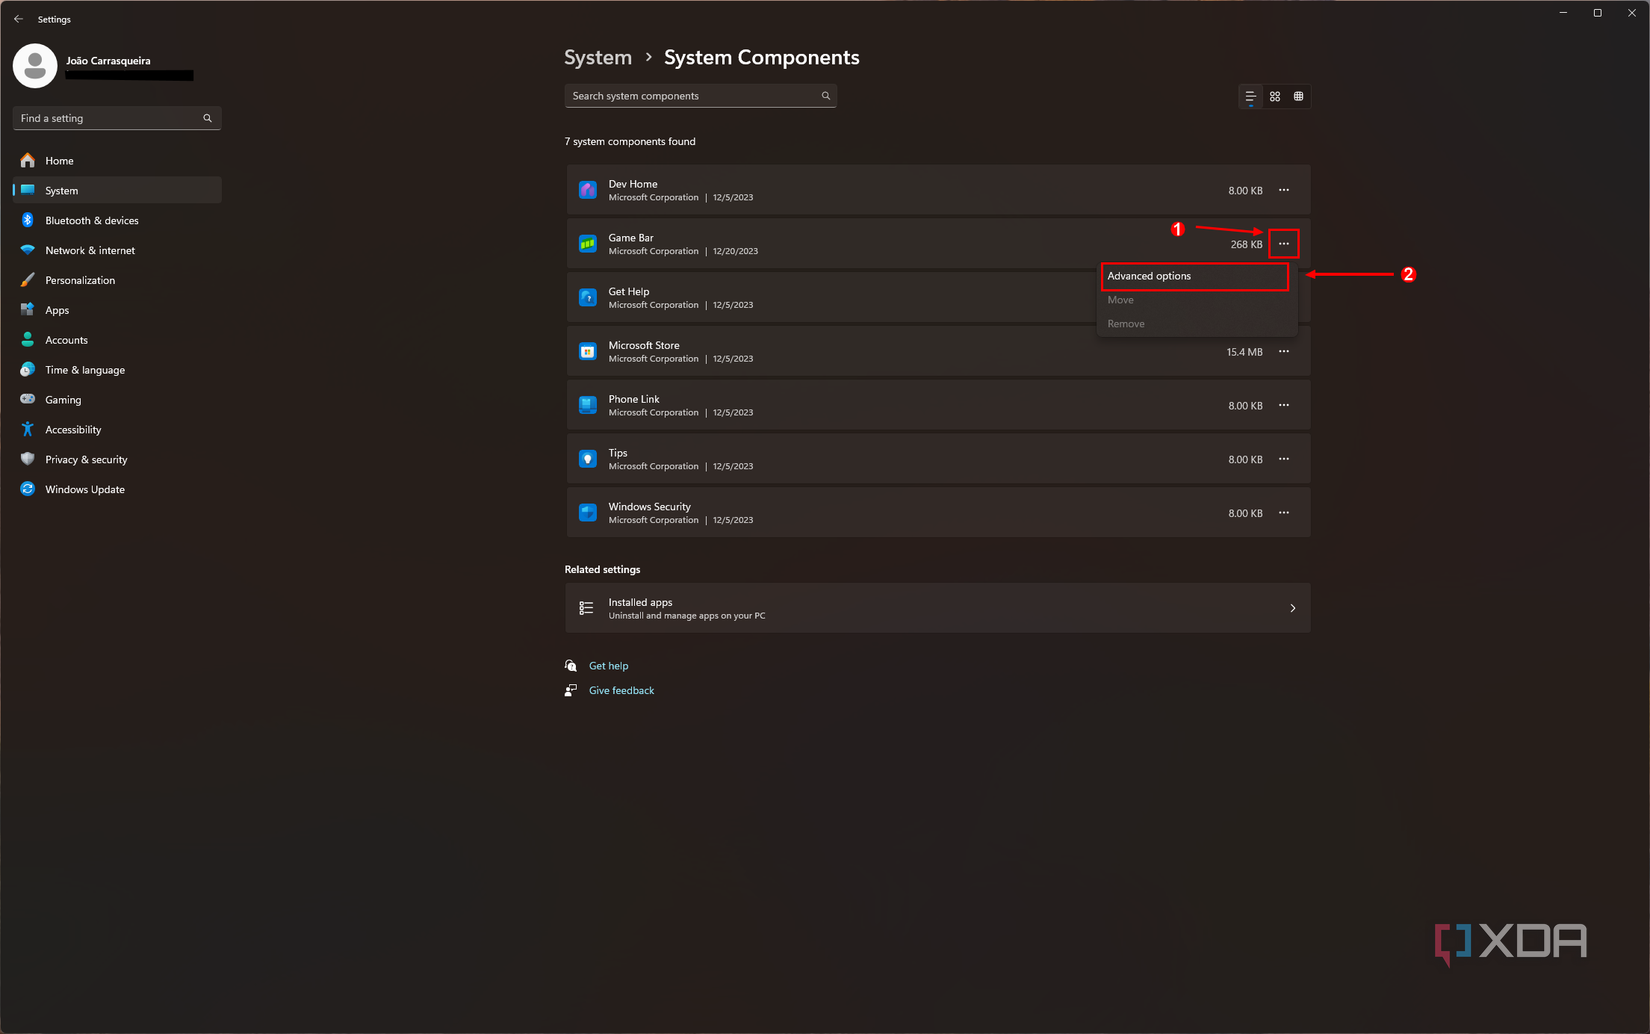
Task: Open the Game Bar app icon
Action: click(x=587, y=243)
